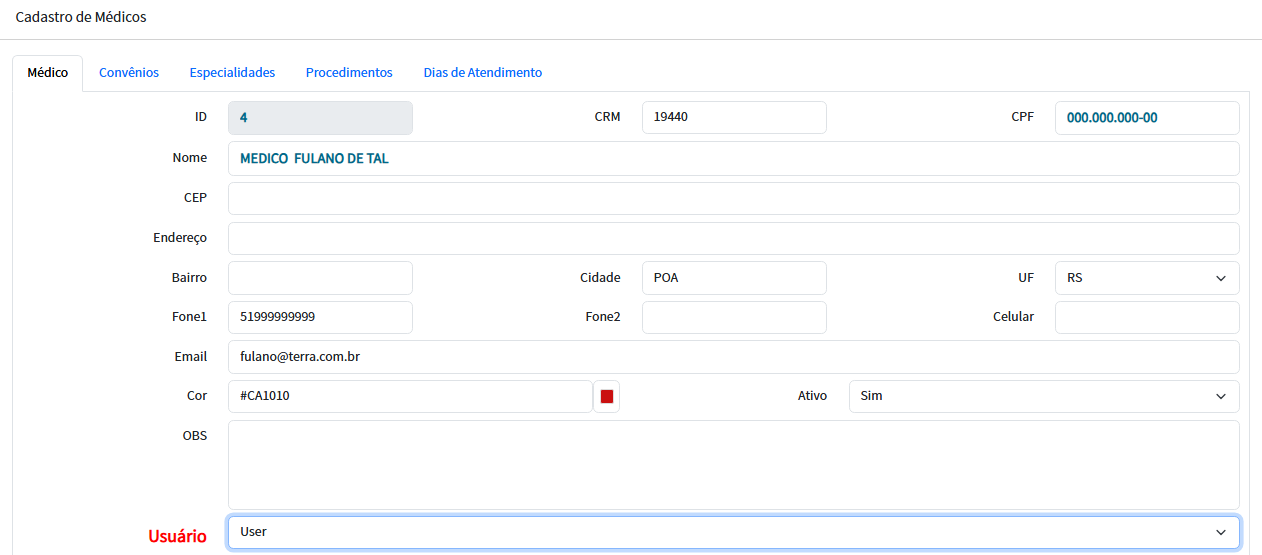1262x555 pixels.
Task: Click the Fone1 phone number field
Action: pos(320,317)
